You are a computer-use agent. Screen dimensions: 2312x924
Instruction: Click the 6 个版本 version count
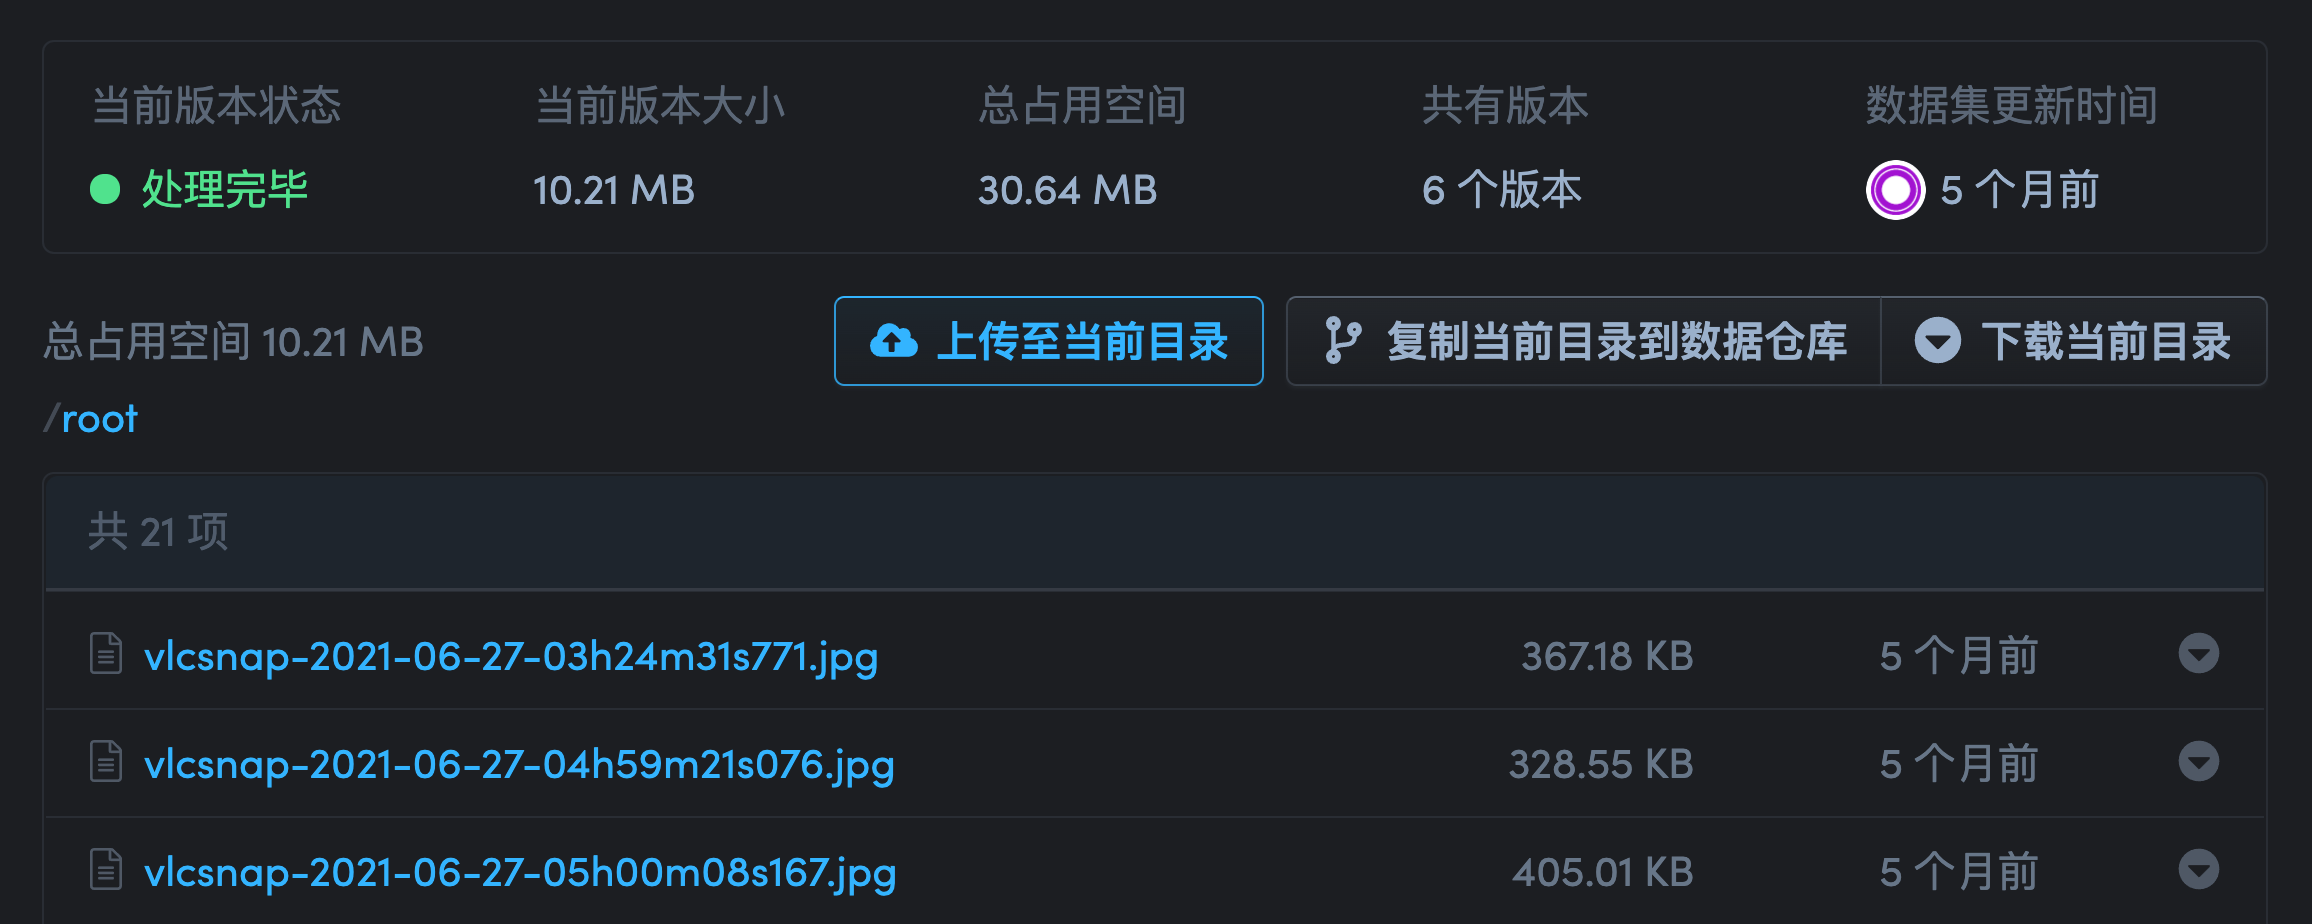pos(1502,189)
